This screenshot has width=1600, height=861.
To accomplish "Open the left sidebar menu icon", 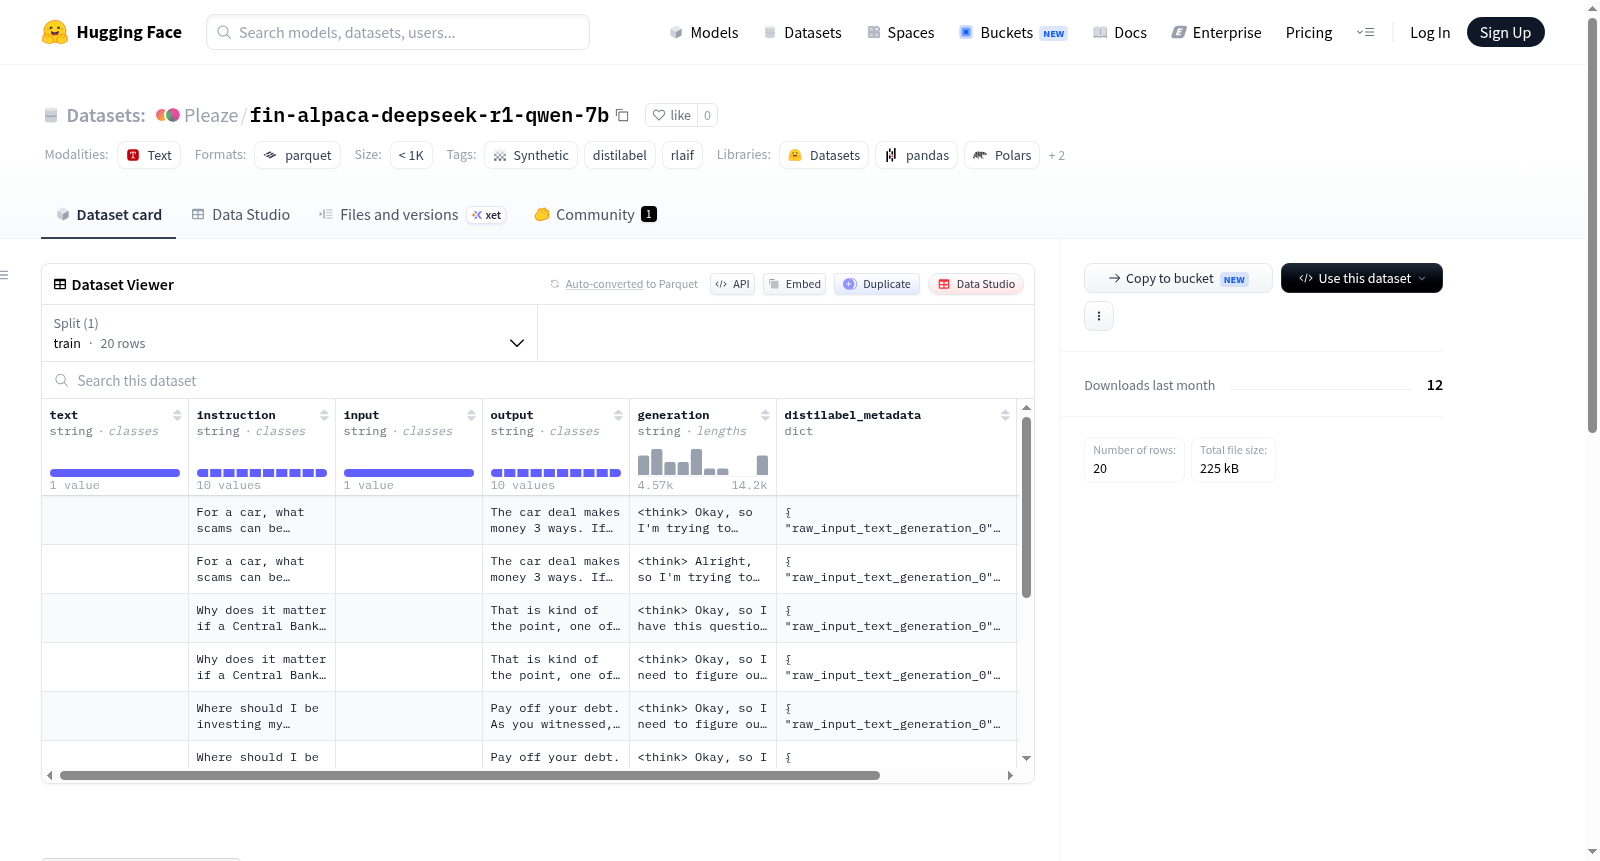I will [4, 275].
